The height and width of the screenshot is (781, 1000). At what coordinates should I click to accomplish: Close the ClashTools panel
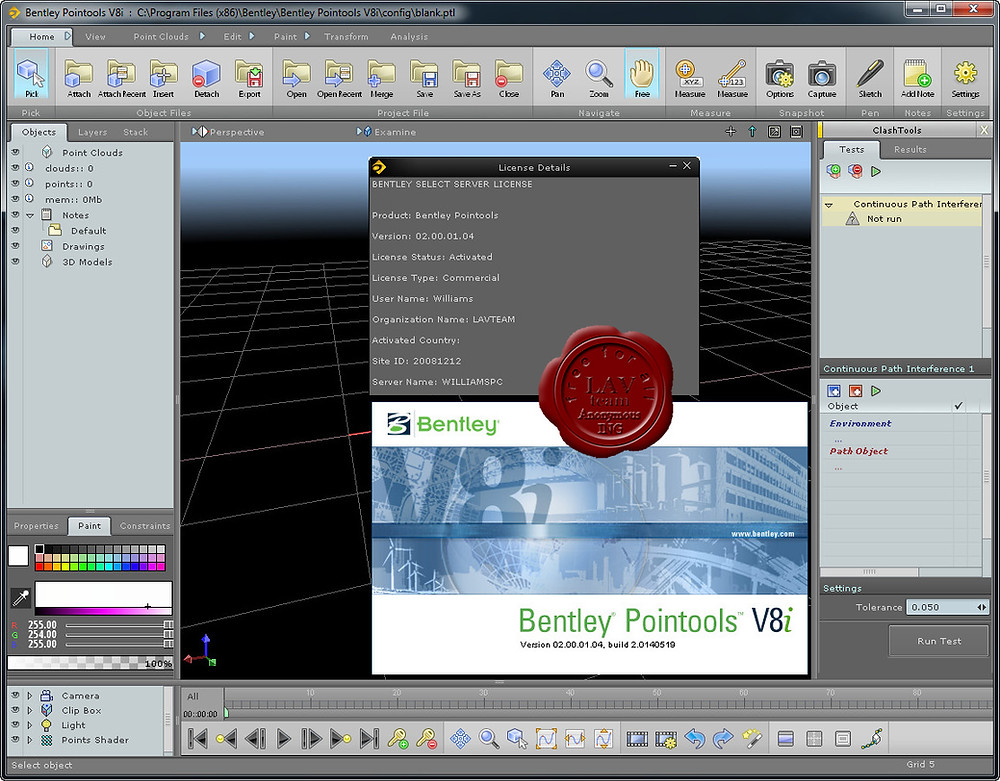[x=983, y=130]
